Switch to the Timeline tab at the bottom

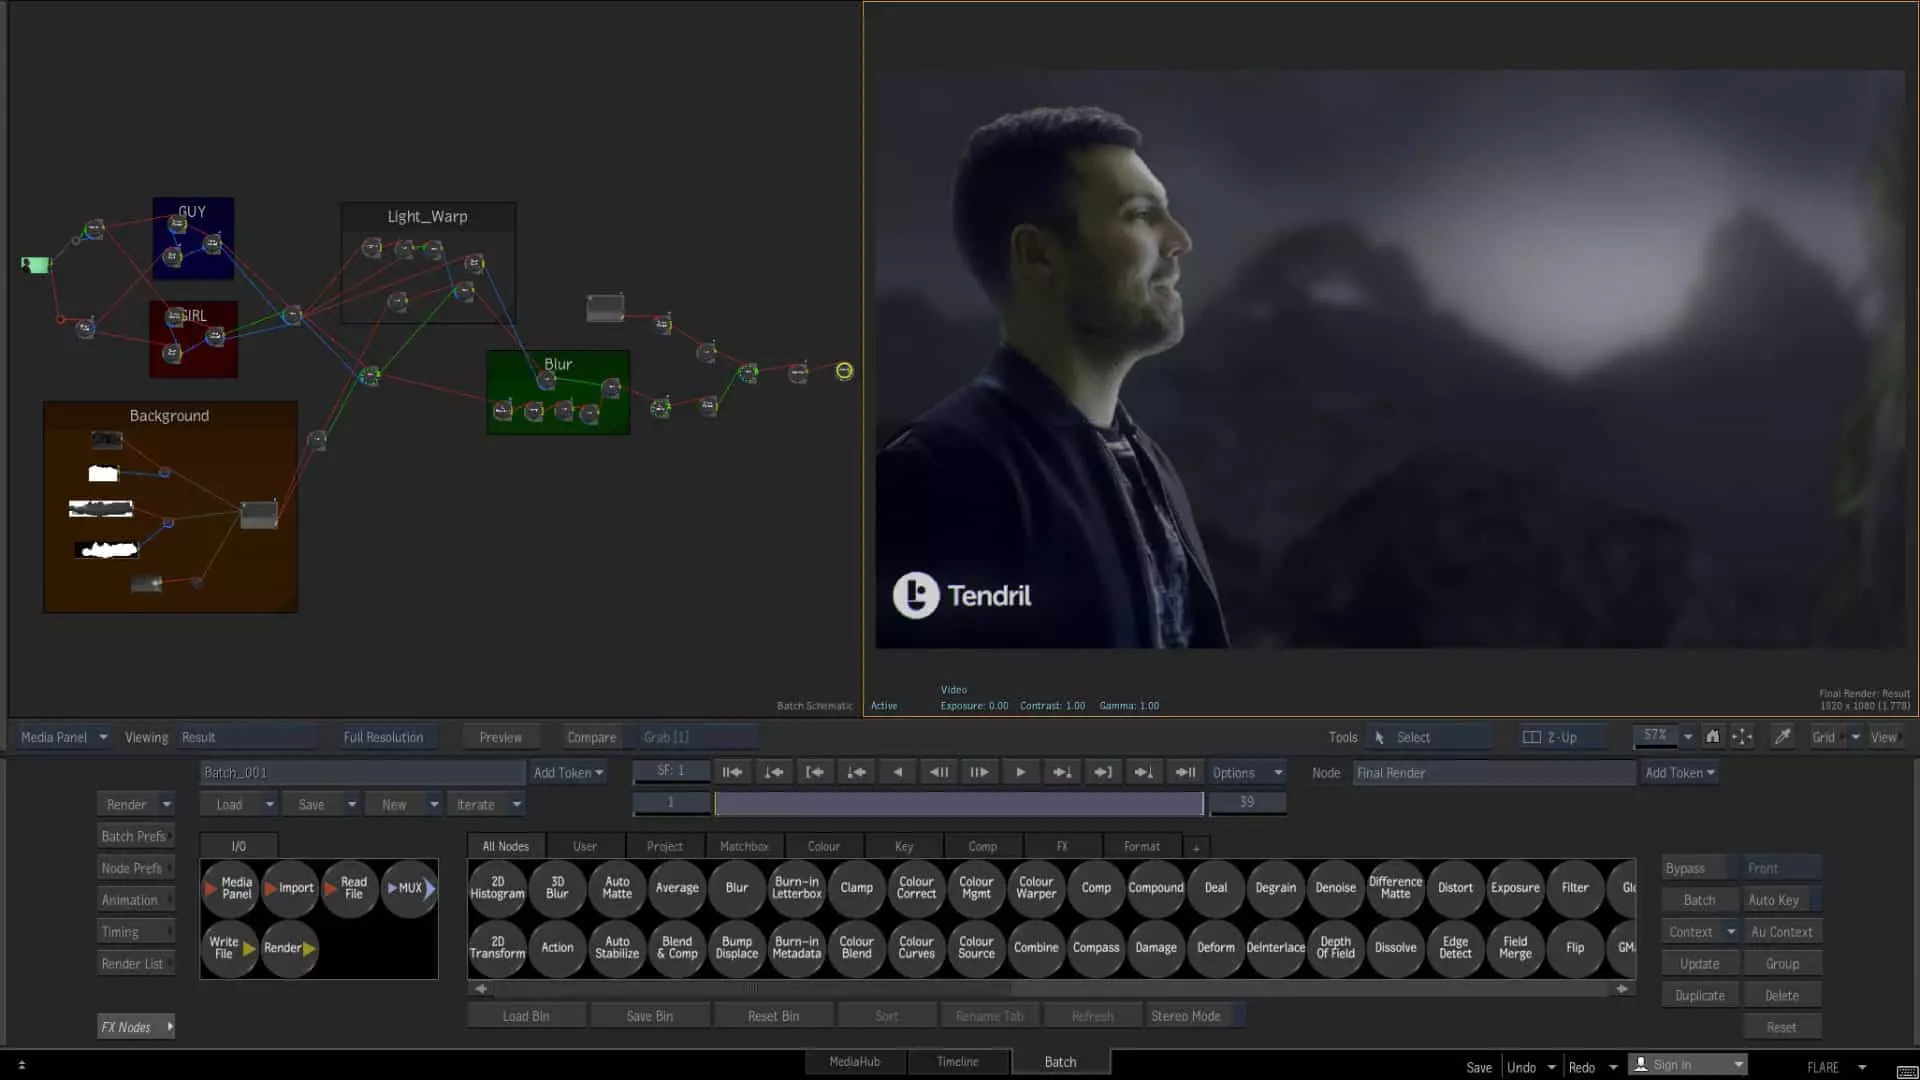pos(958,1061)
